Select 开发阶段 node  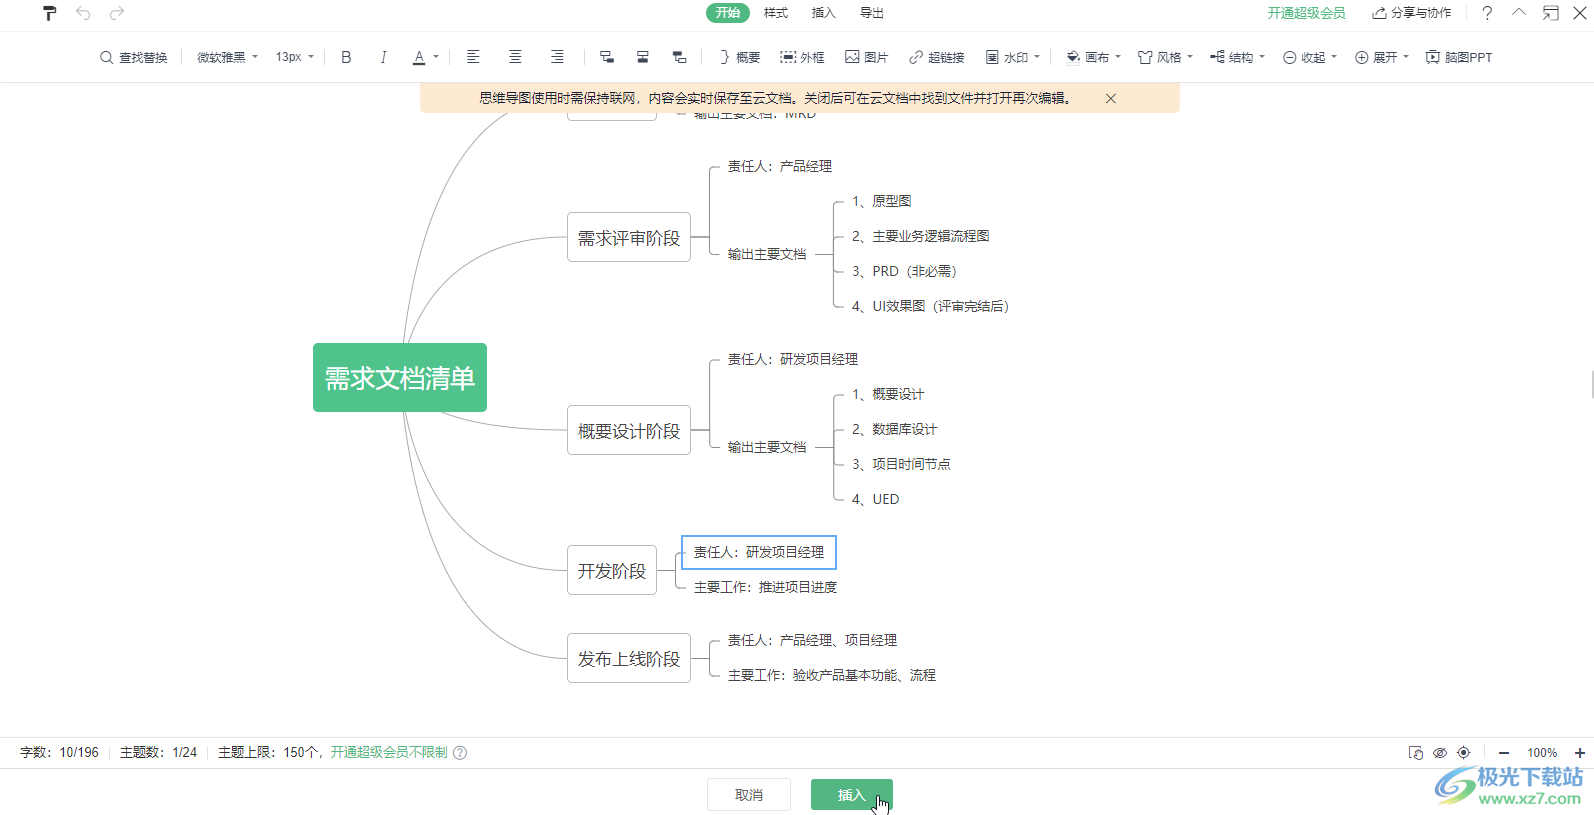click(x=612, y=571)
